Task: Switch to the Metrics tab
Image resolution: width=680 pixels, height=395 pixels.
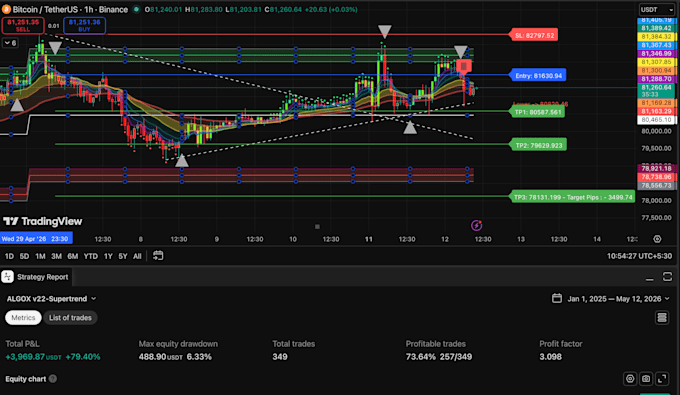Action: click(23, 318)
